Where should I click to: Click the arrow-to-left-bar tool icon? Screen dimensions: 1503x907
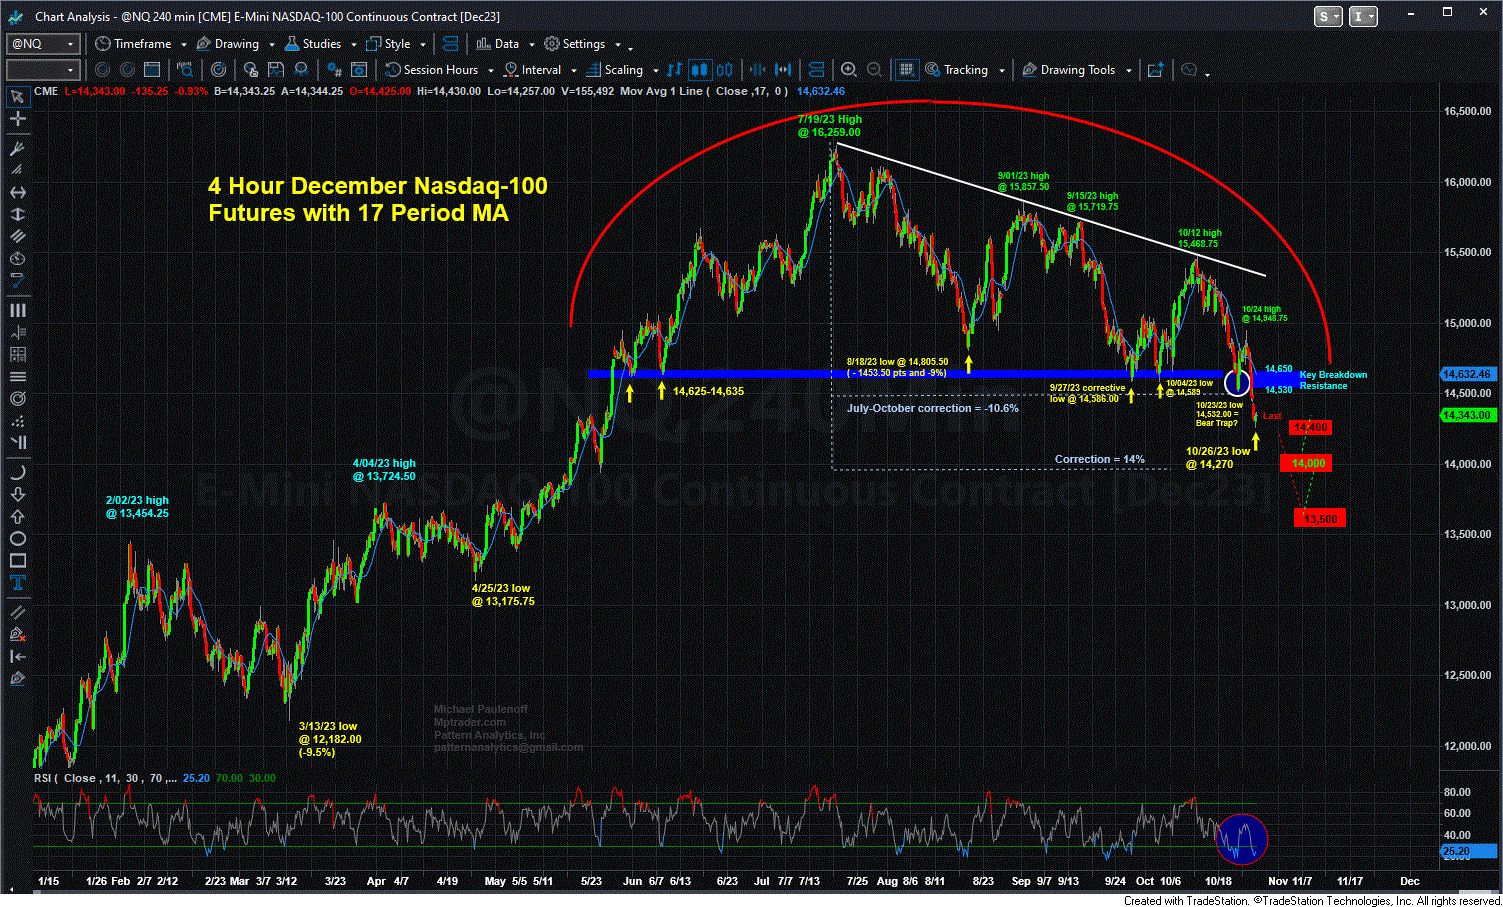pyautogui.click(x=17, y=656)
